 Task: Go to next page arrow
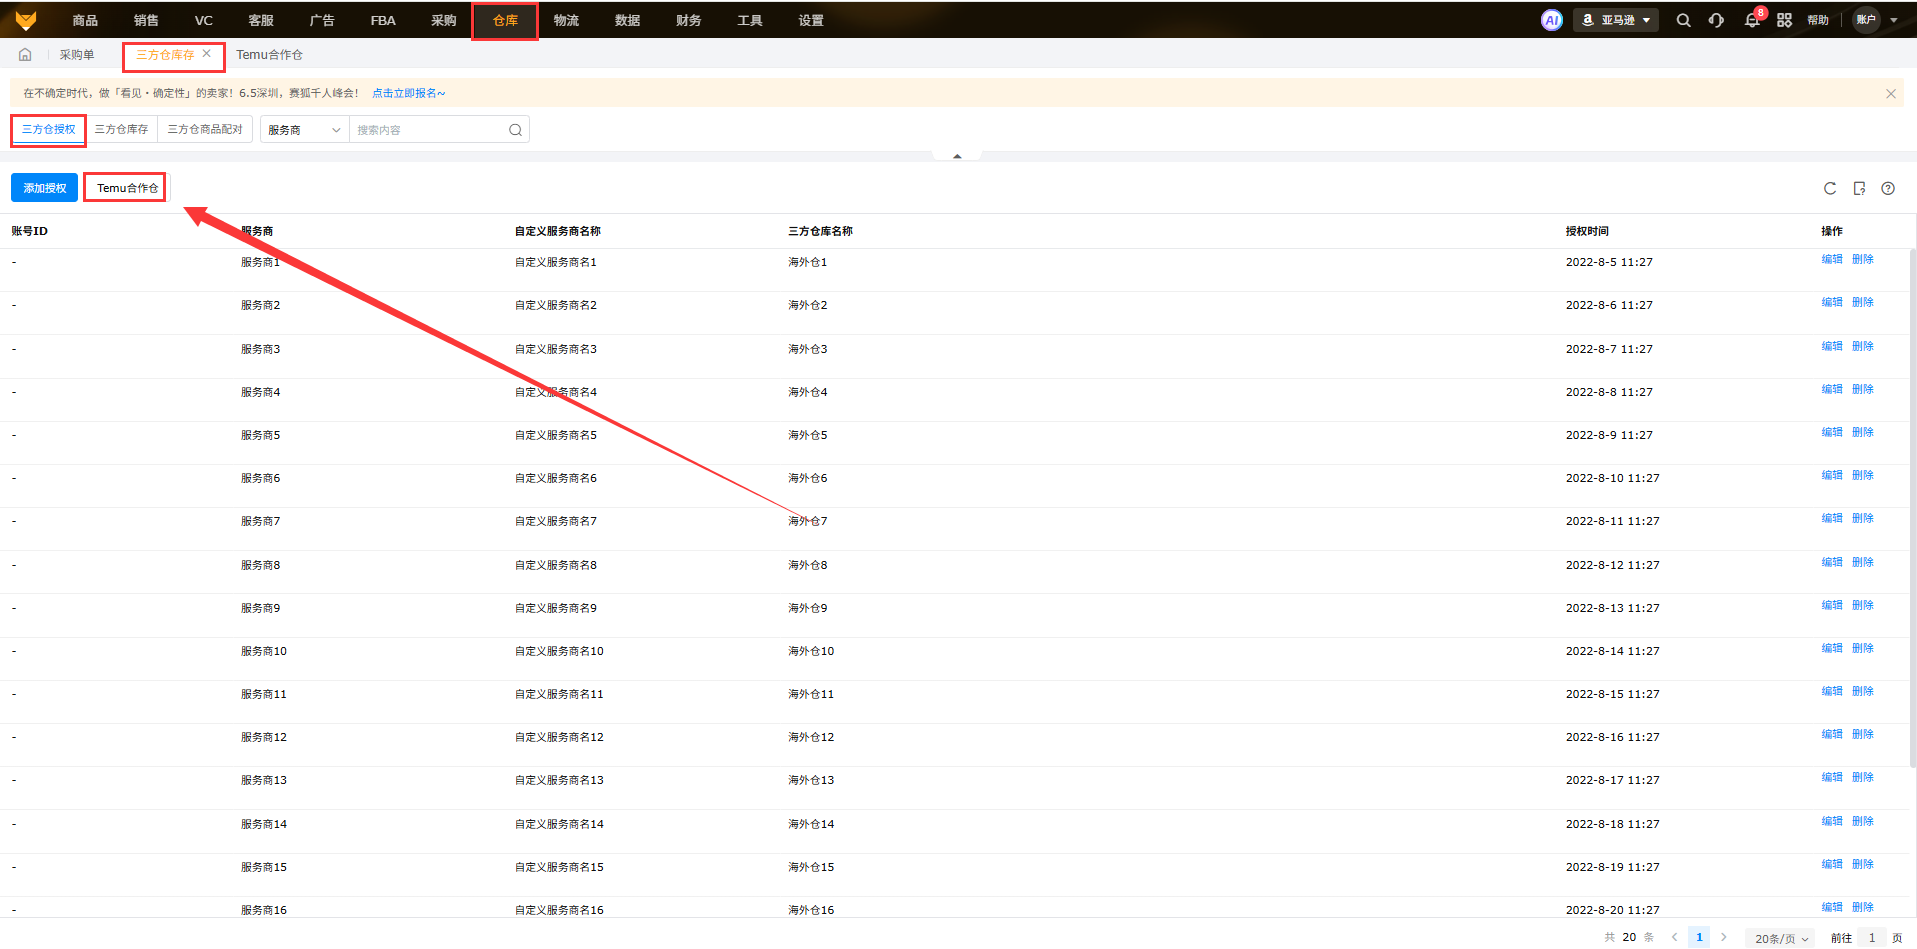pyautogui.click(x=1723, y=937)
